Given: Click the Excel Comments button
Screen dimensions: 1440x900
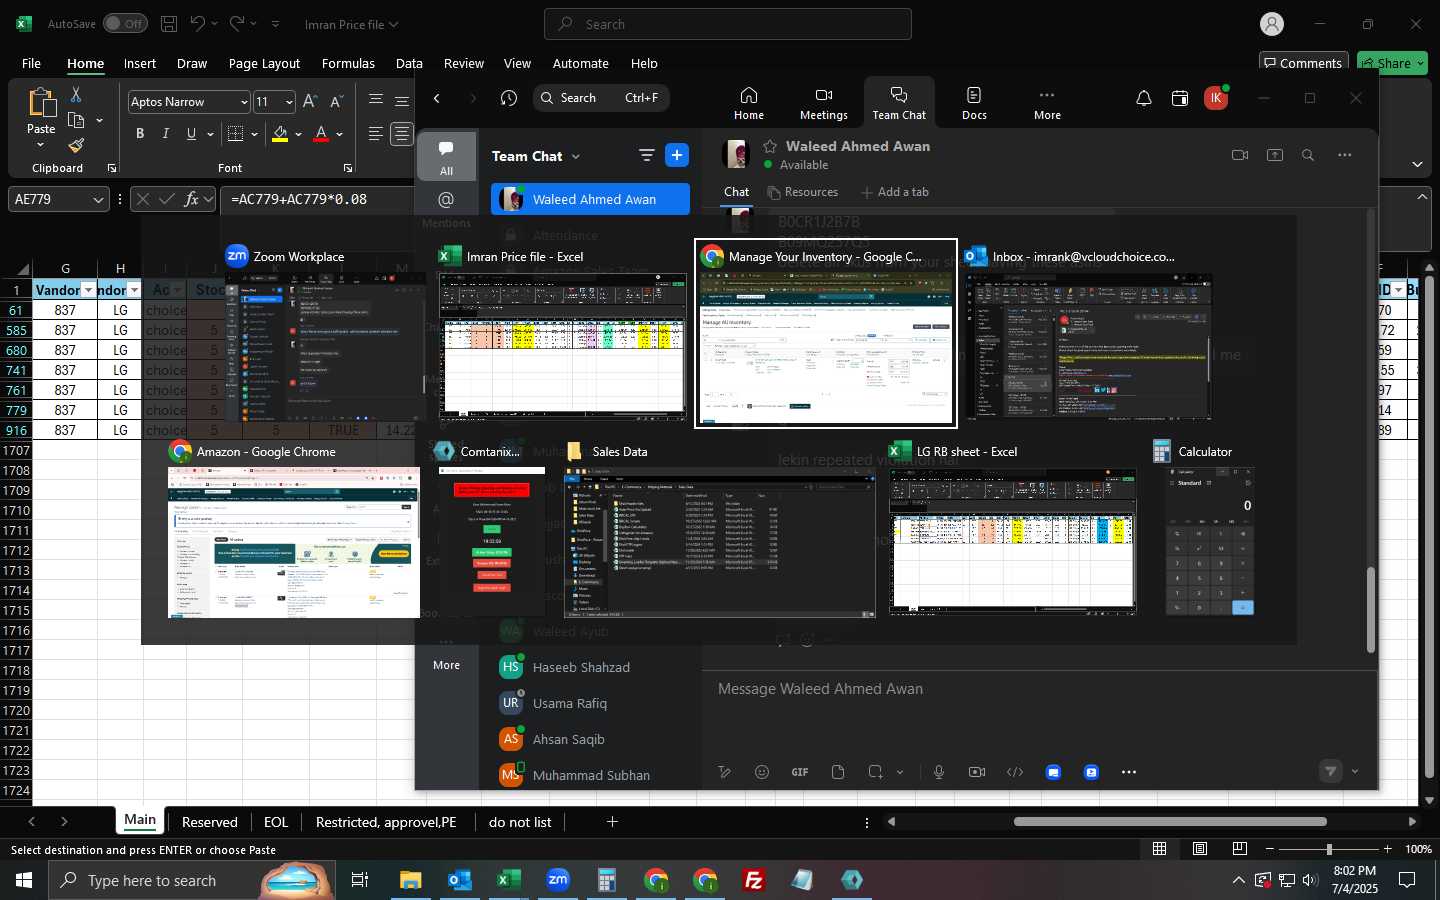Looking at the screenshot, I should [x=1304, y=62].
